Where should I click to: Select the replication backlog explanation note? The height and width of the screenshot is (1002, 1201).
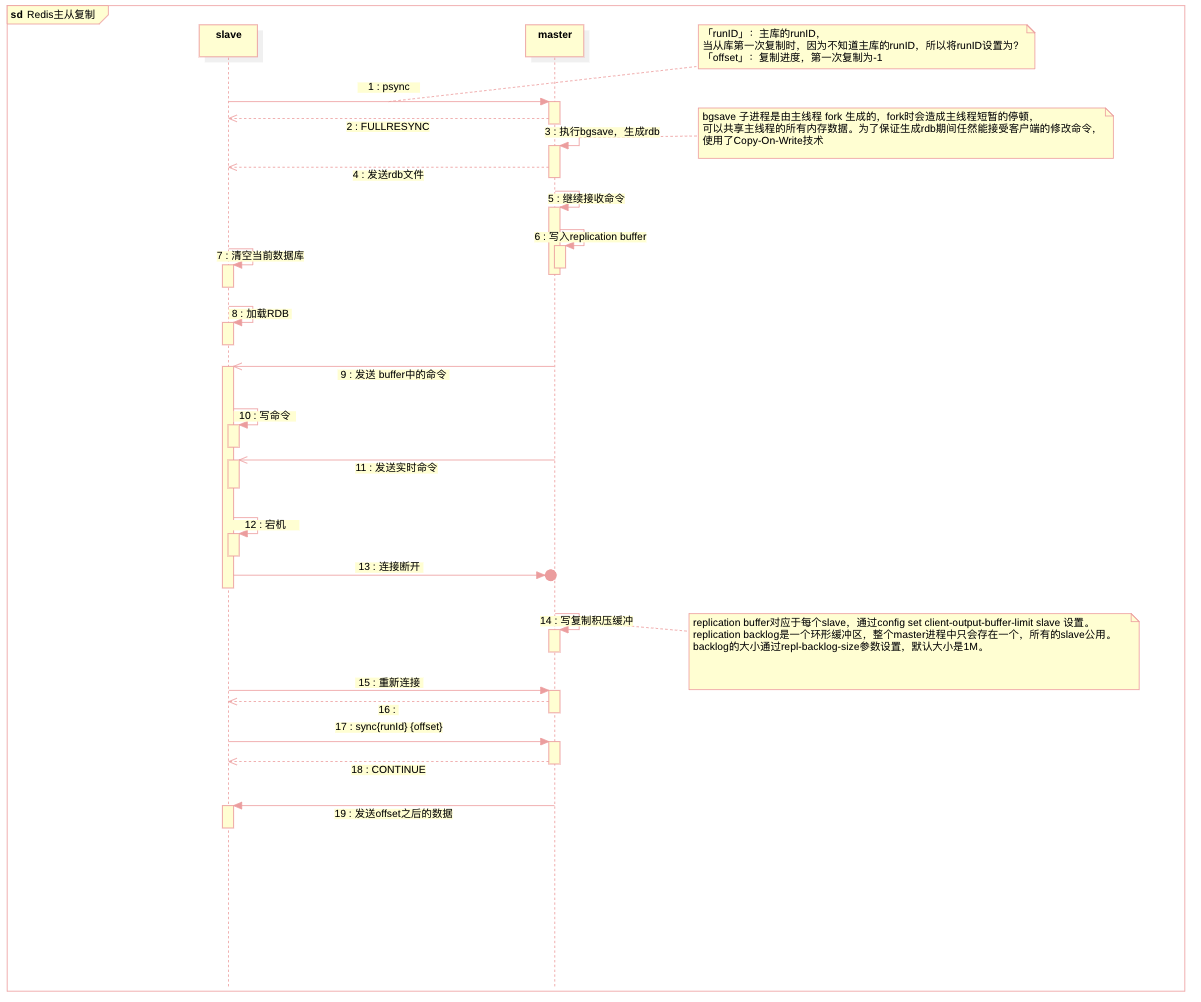pos(914,651)
